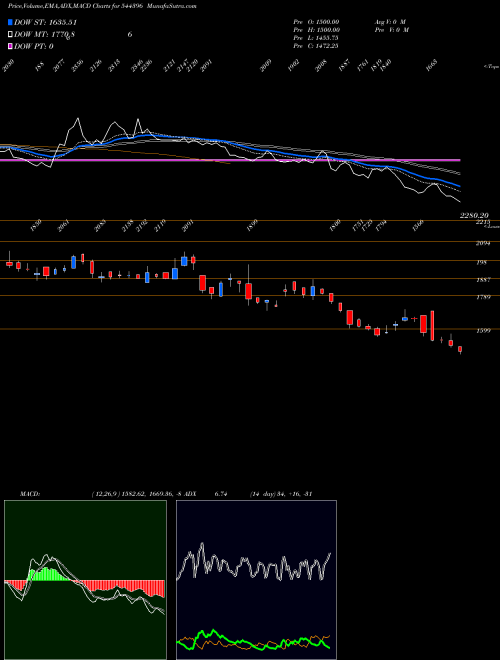Click the 2280.20 price label
Image resolution: width=500 pixels, height=660 pixels.
click(474, 215)
